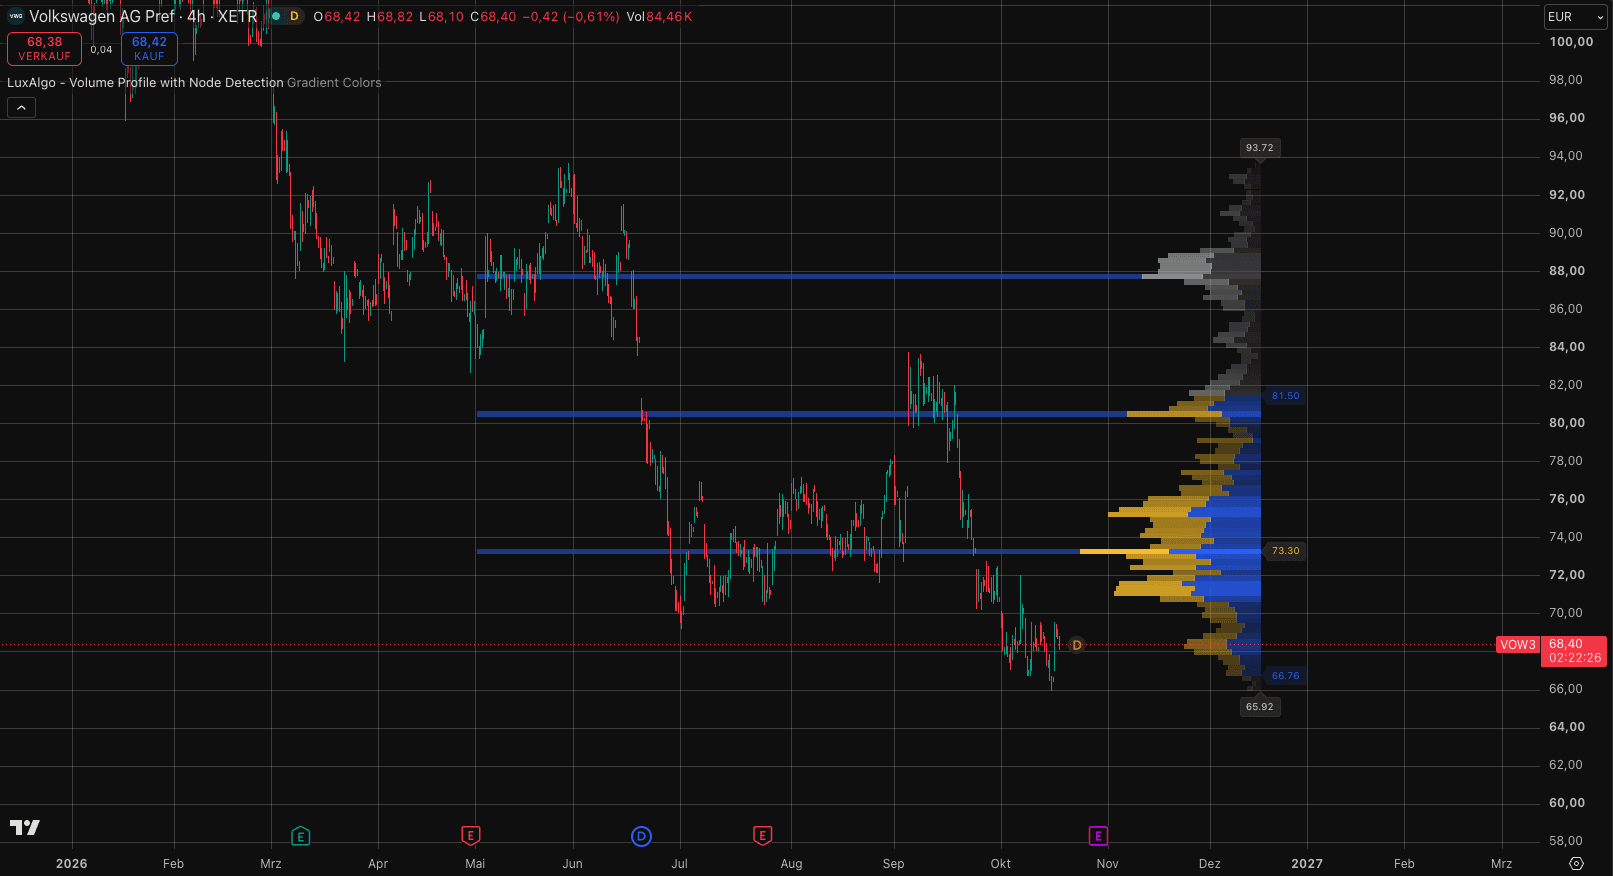Click the 60,00 price axis value

(x=1567, y=803)
